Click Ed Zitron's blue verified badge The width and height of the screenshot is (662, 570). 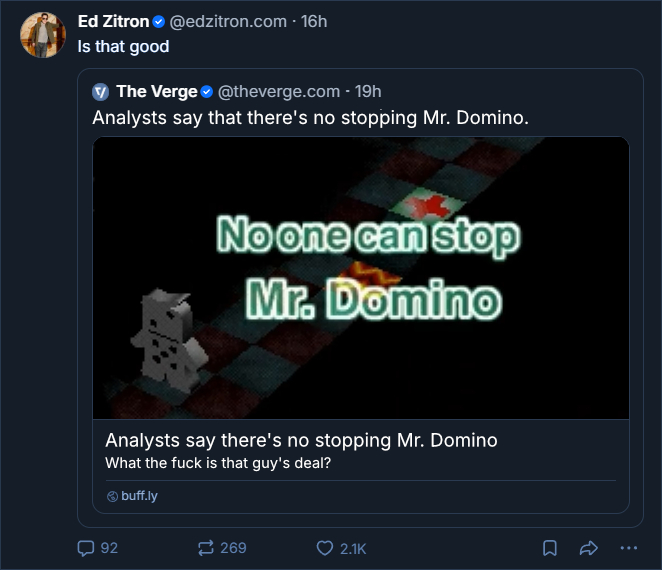[x=158, y=22]
